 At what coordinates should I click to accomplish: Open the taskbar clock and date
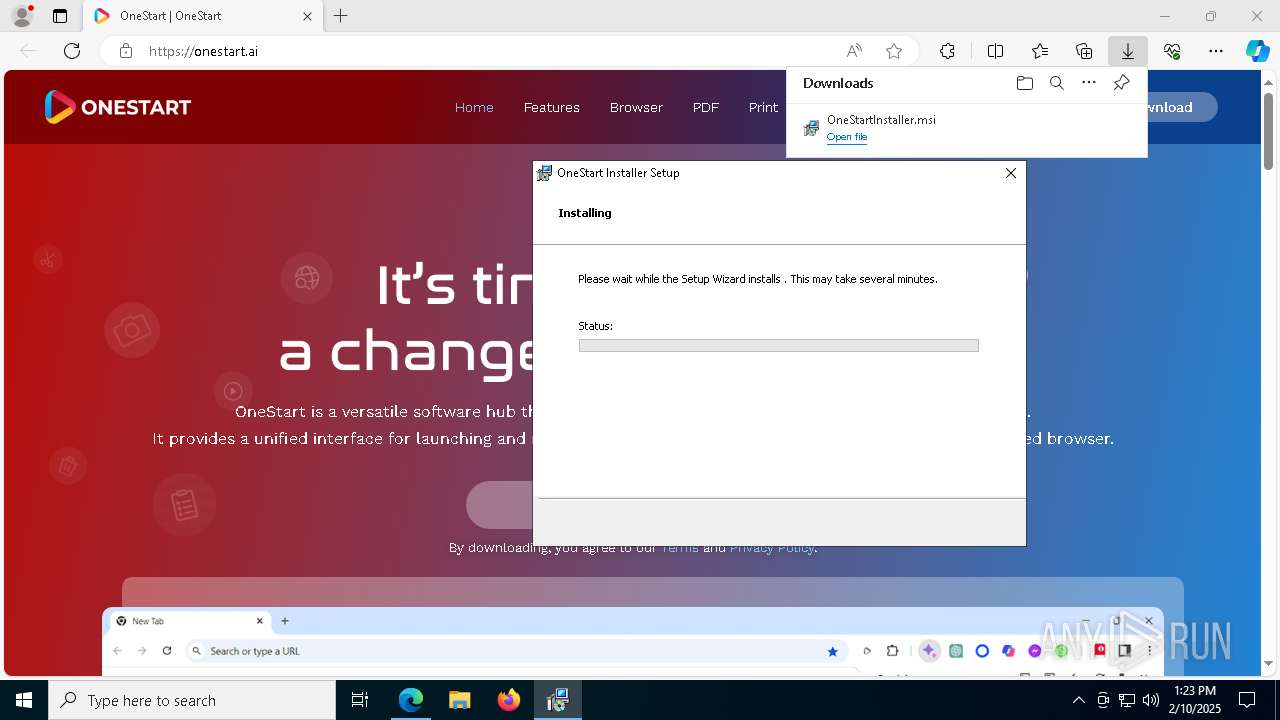click(1195, 700)
